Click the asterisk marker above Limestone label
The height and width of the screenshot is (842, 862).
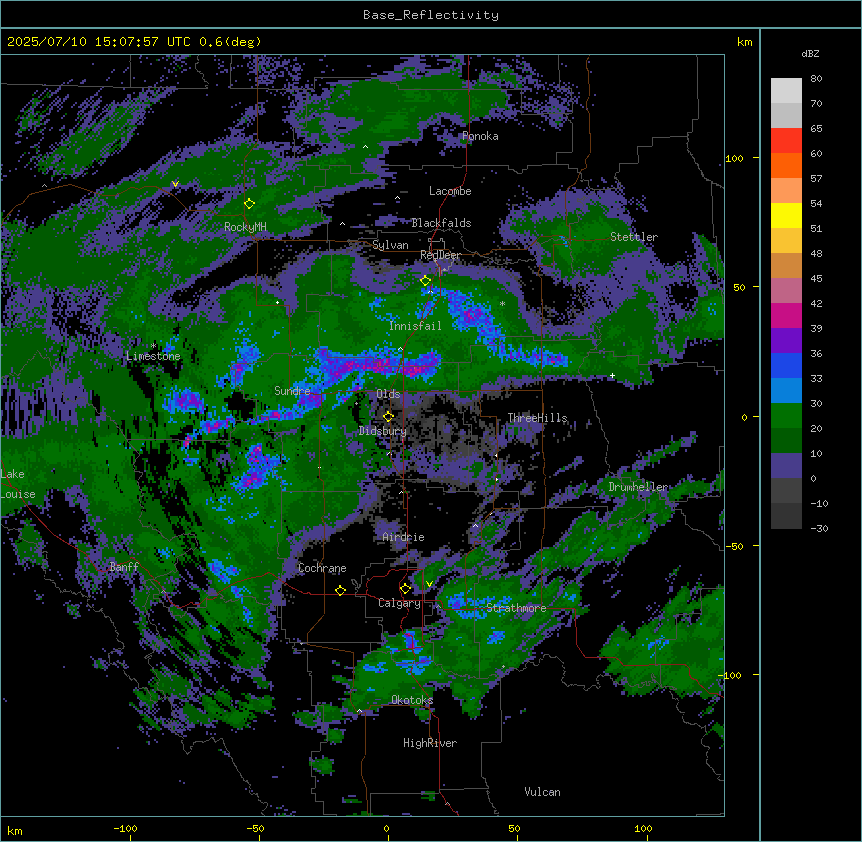[154, 345]
